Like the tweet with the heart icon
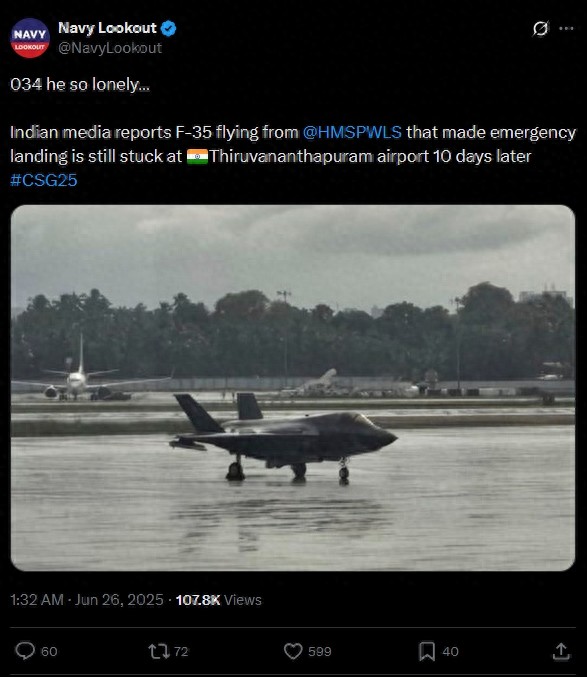The height and width of the screenshot is (677, 587). tap(293, 651)
